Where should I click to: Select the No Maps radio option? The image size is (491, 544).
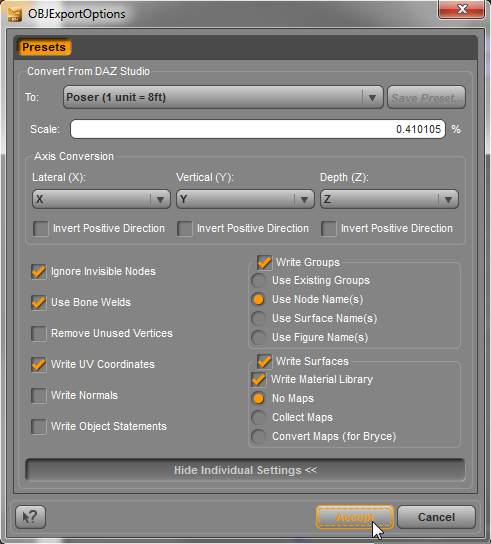point(259,398)
